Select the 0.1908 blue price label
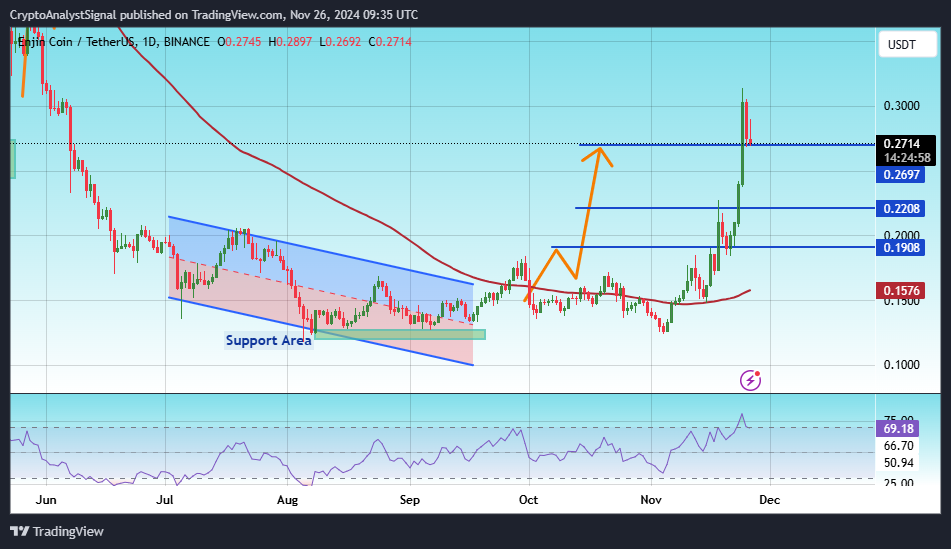Image resolution: width=951 pixels, height=549 pixels. [901, 248]
